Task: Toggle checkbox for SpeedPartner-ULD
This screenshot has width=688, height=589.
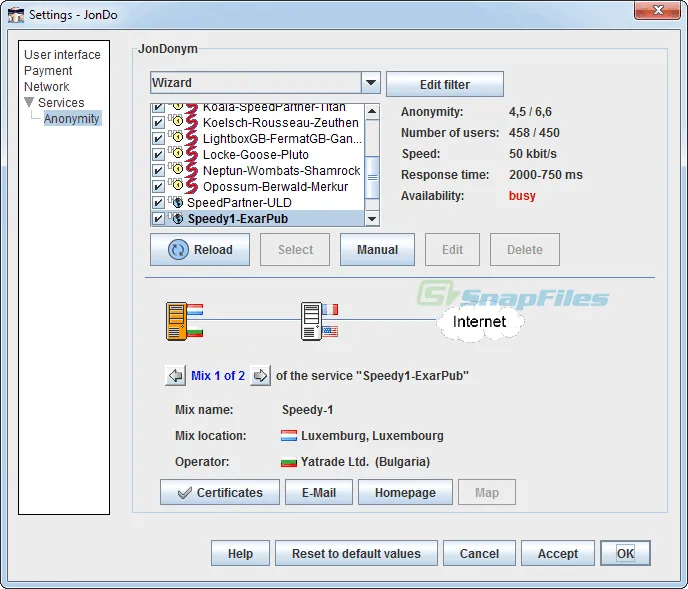Action: tap(158, 202)
